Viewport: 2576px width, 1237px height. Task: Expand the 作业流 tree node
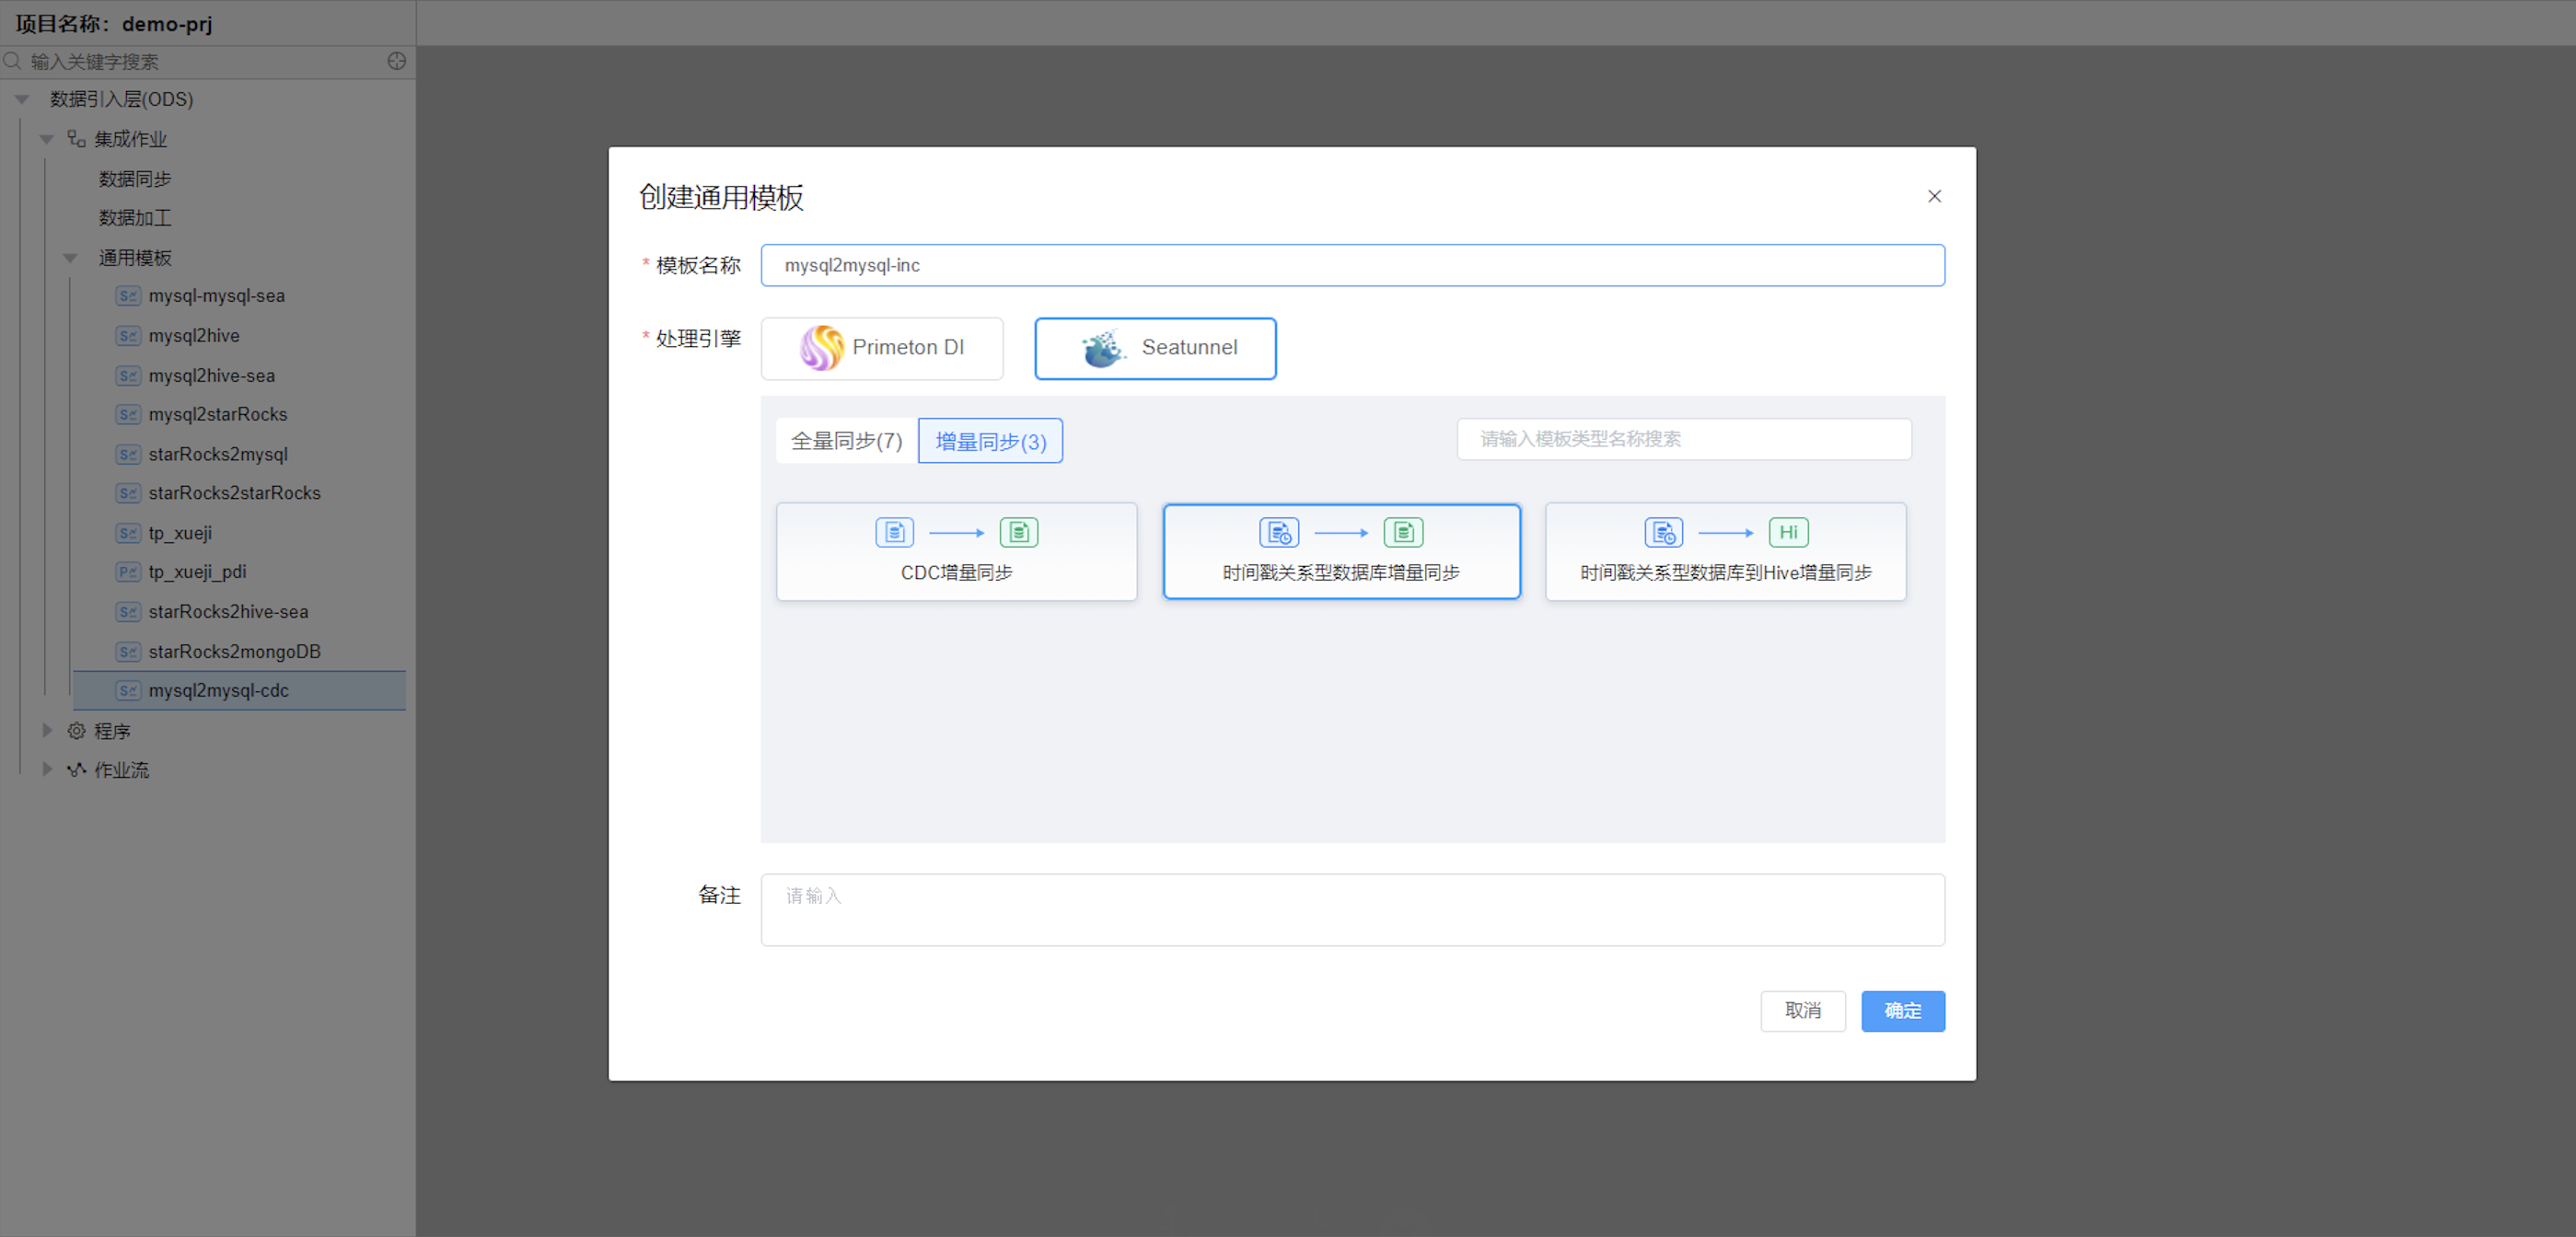click(46, 770)
